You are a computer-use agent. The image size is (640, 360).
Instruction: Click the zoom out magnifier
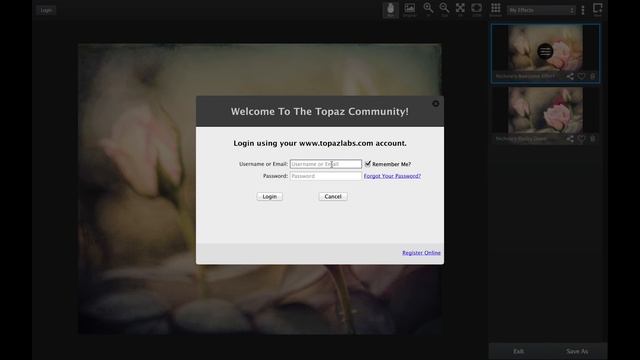pos(444,9)
